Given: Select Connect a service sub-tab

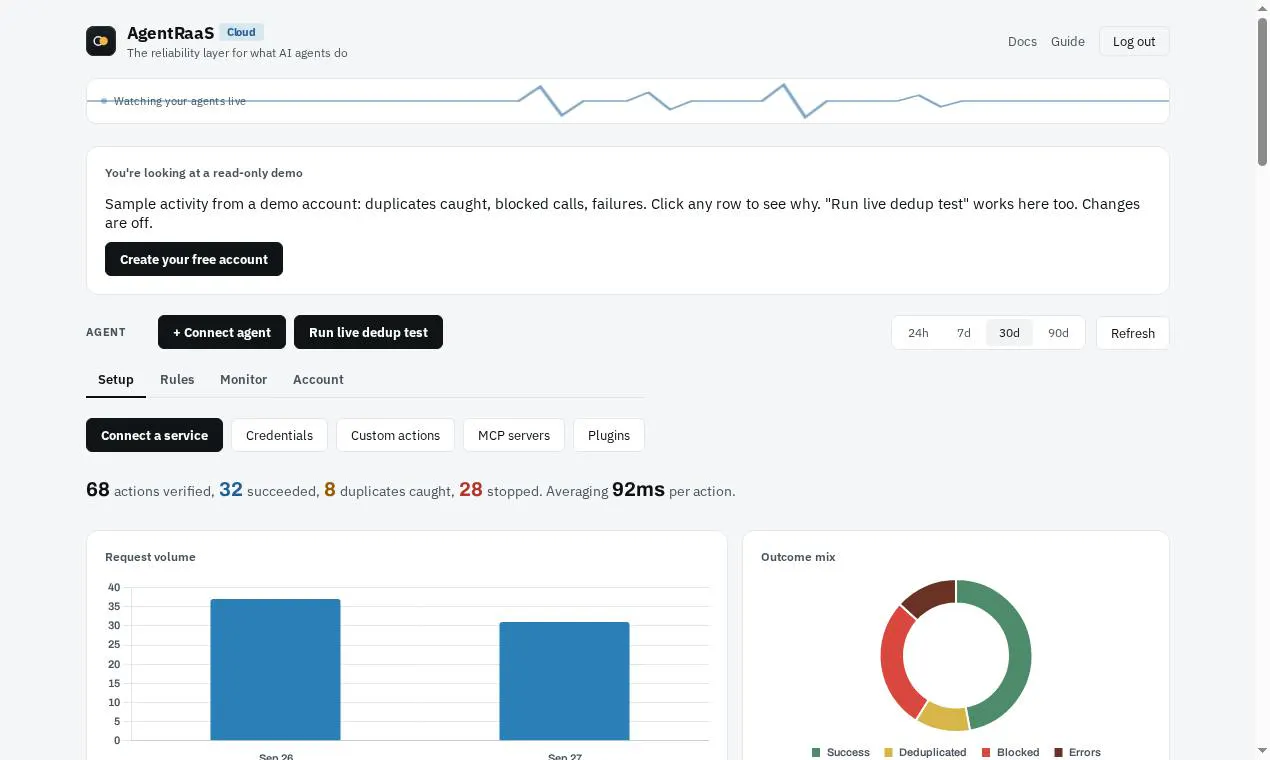Looking at the screenshot, I should coord(154,435).
